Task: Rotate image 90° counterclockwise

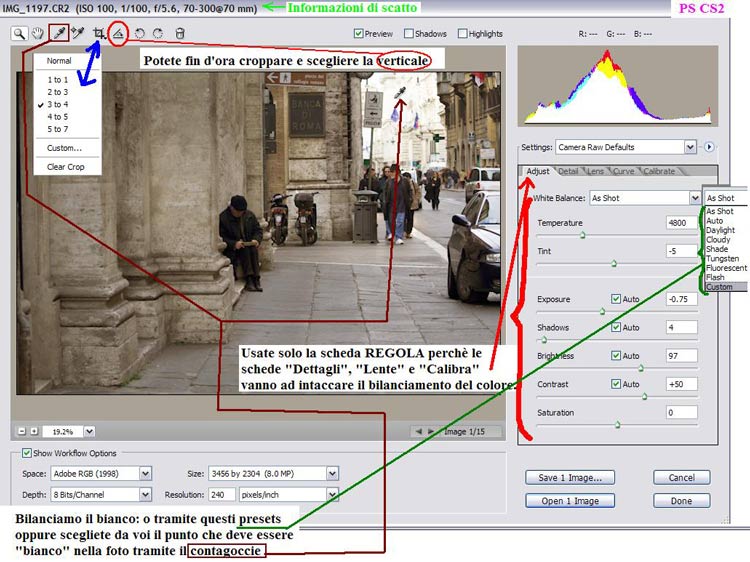Action: 140,33
